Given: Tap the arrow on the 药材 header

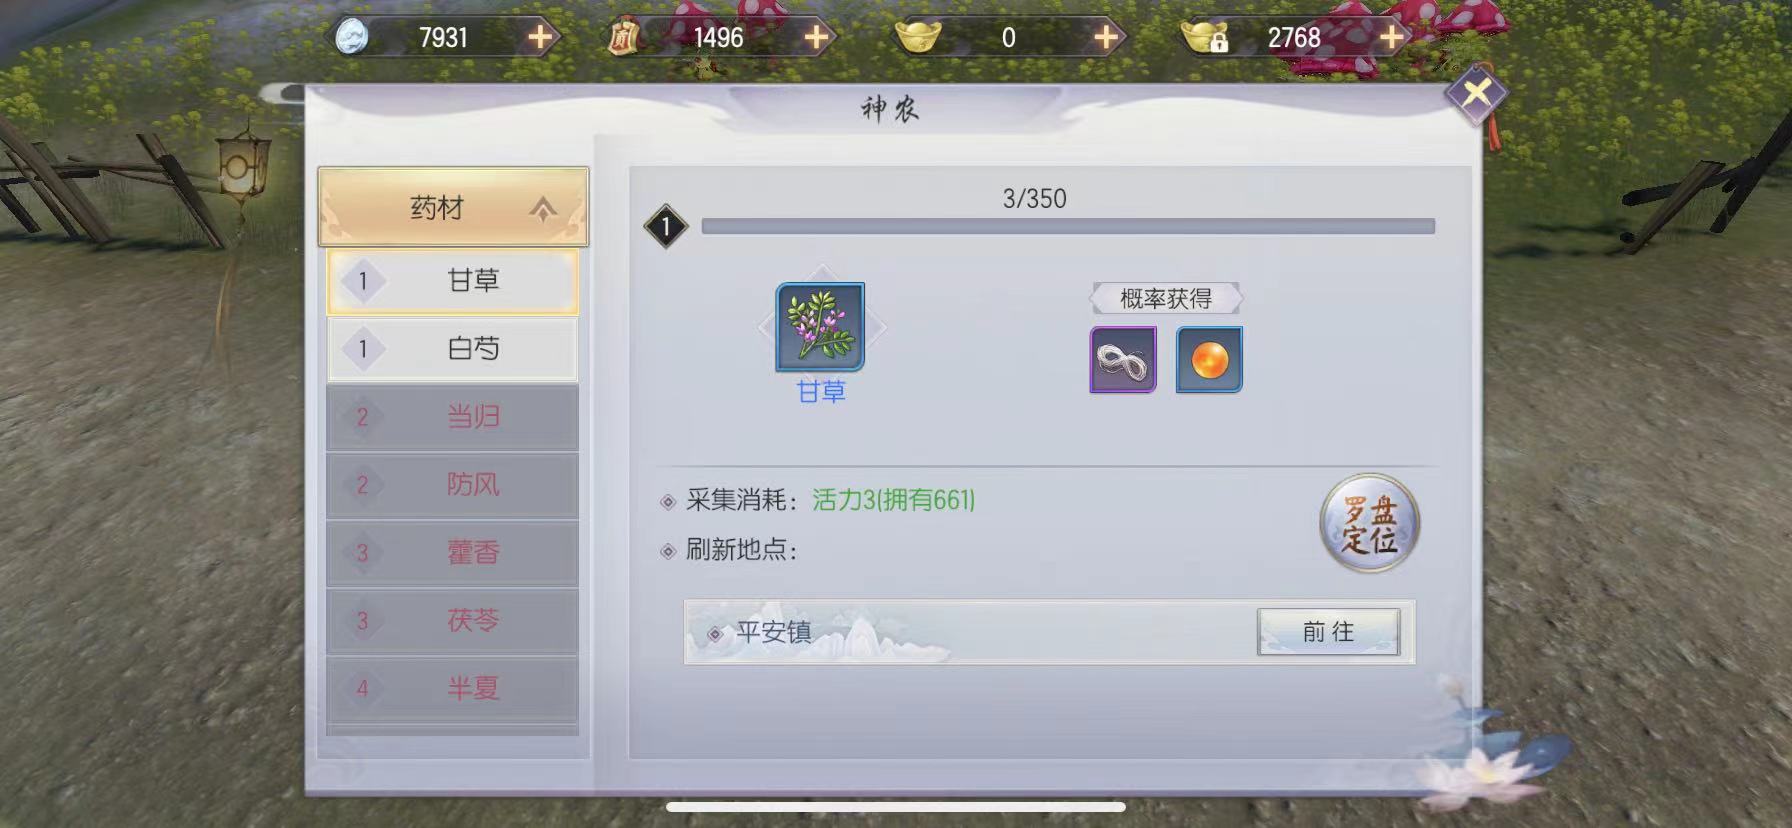Looking at the screenshot, I should 543,209.
